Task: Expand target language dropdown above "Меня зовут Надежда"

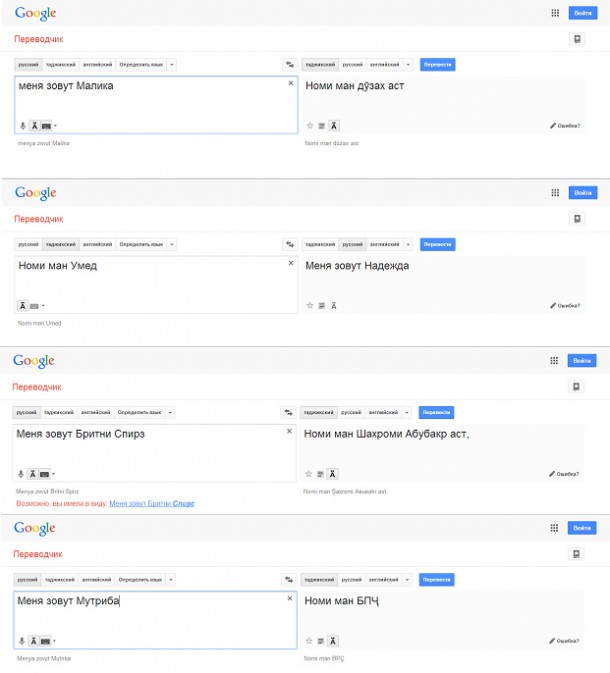Action: coord(408,243)
